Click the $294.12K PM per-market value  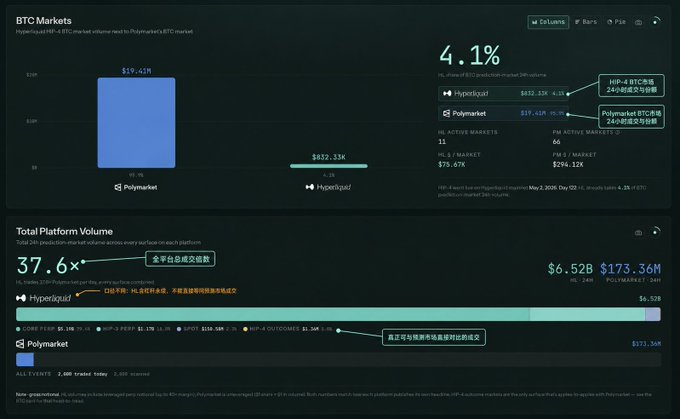(x=568, y=164)
